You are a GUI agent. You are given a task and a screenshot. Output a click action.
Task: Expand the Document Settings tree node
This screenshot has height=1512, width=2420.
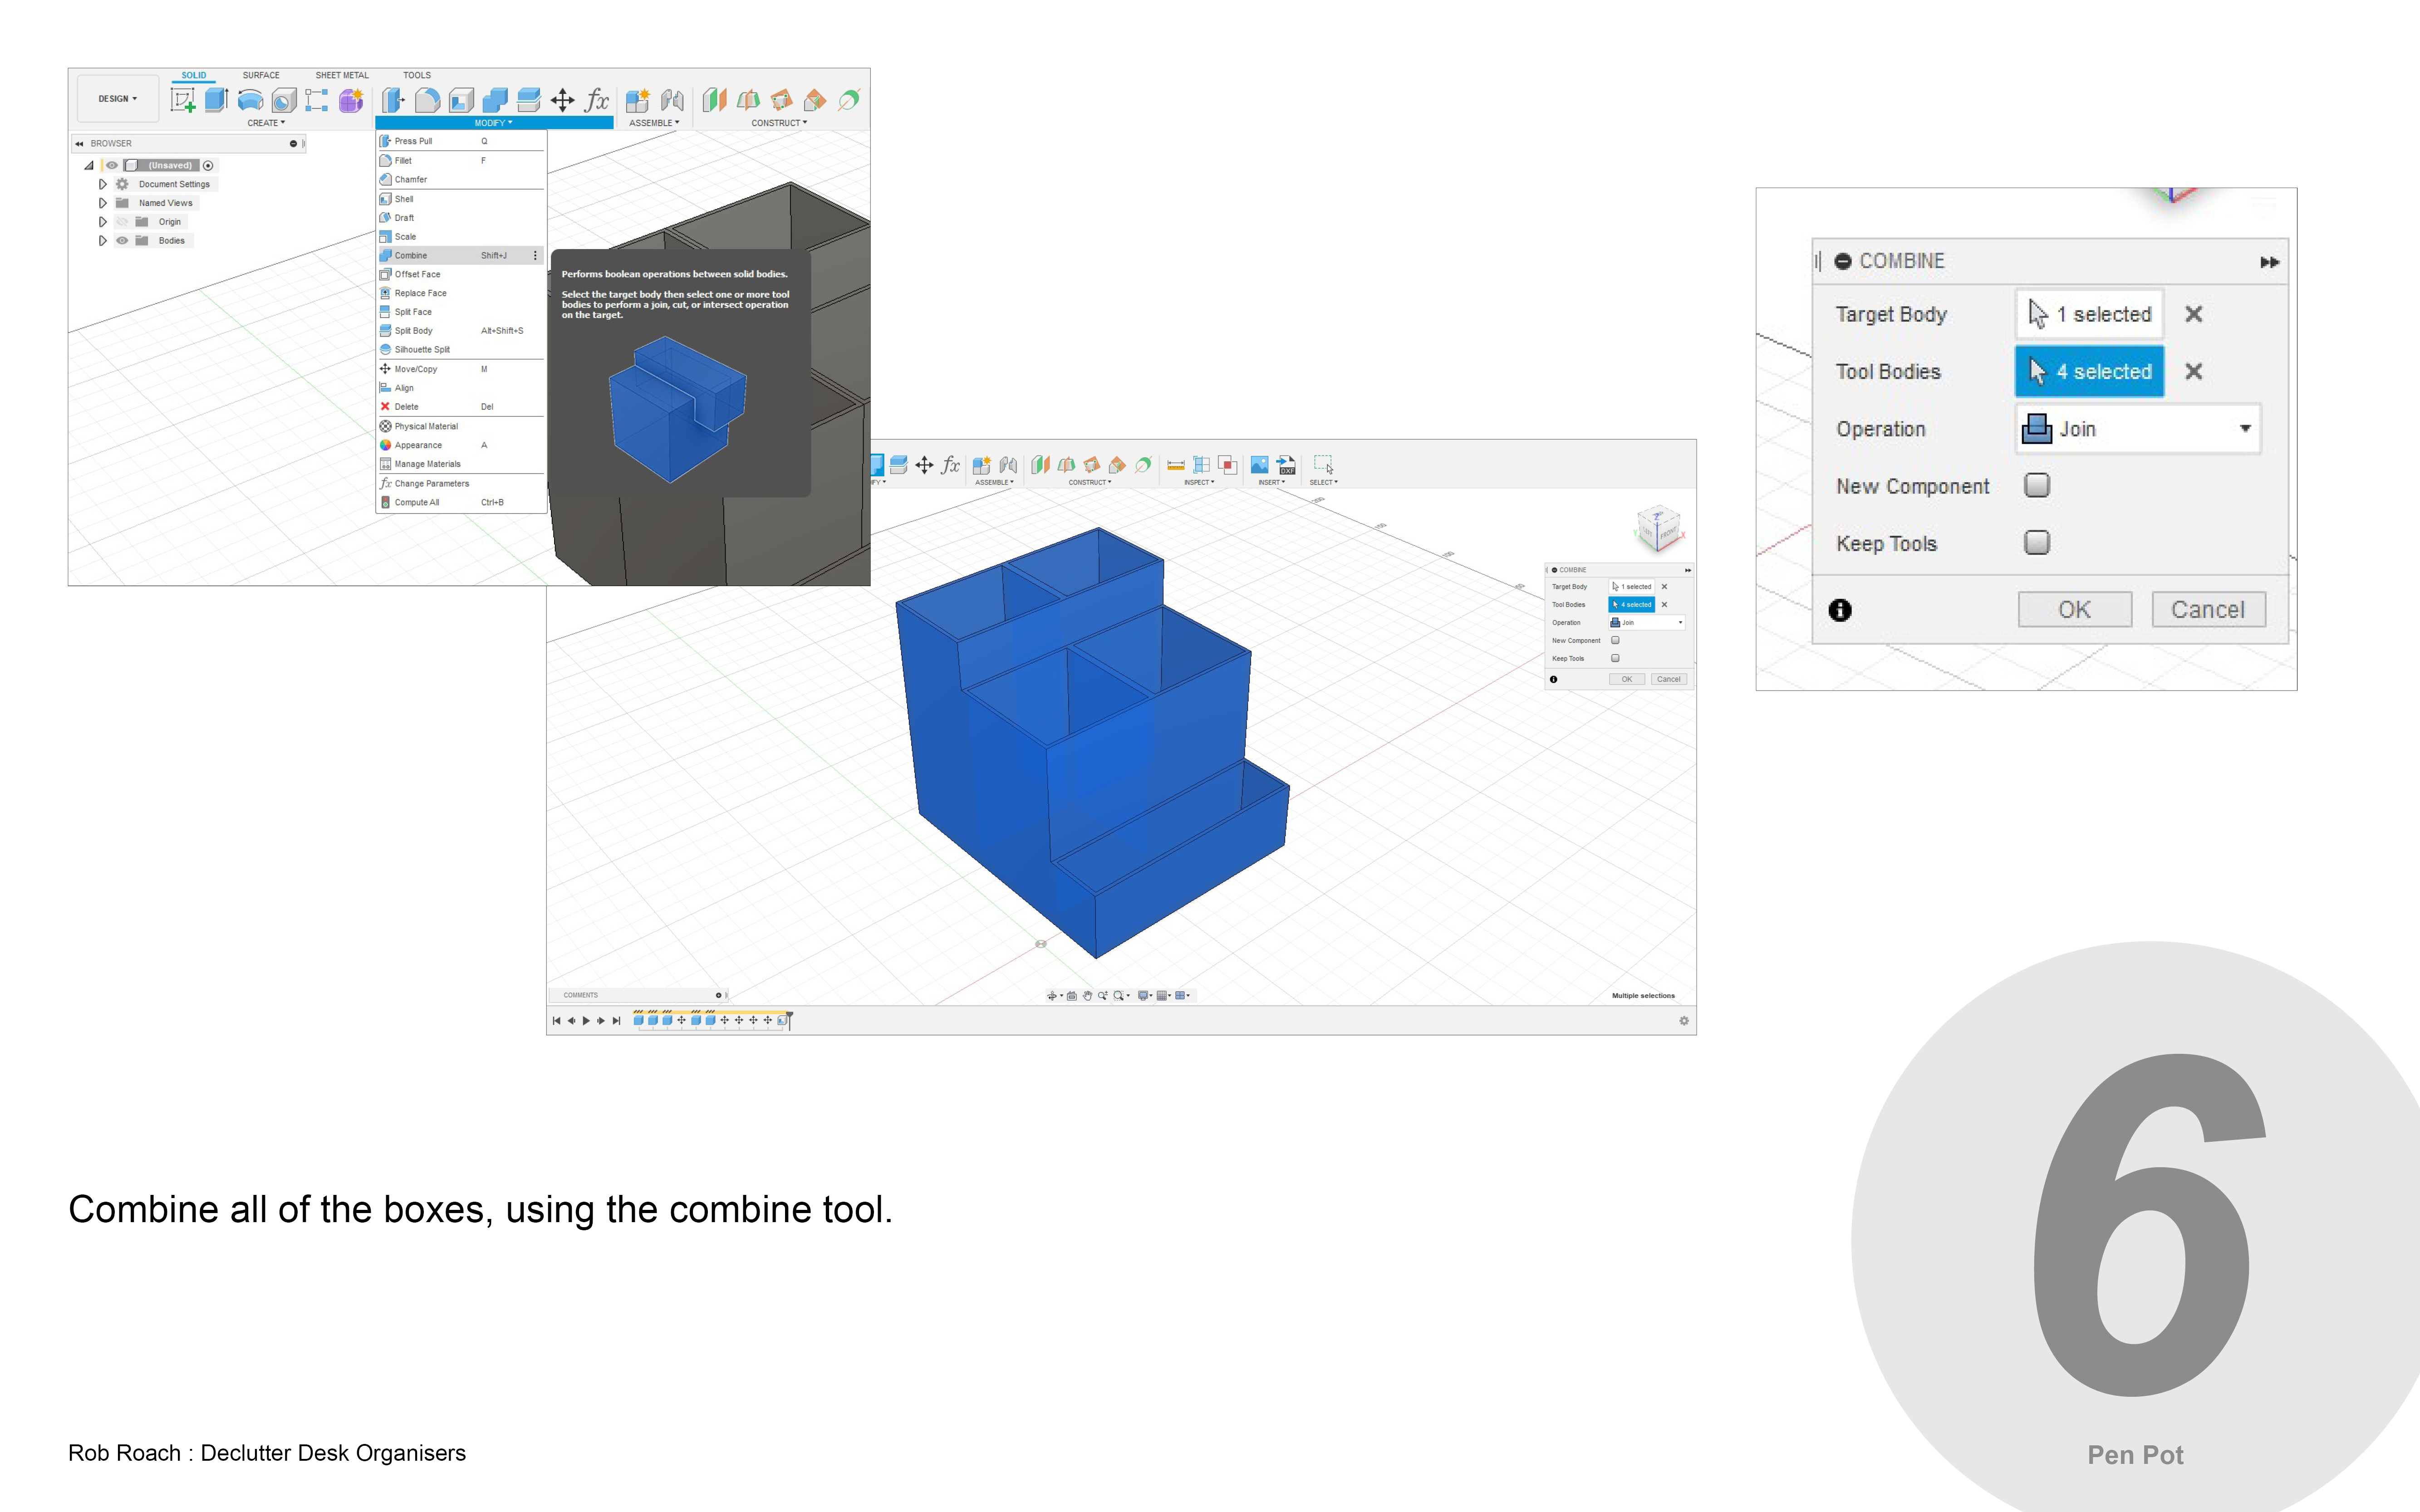[x=102, y=184]
